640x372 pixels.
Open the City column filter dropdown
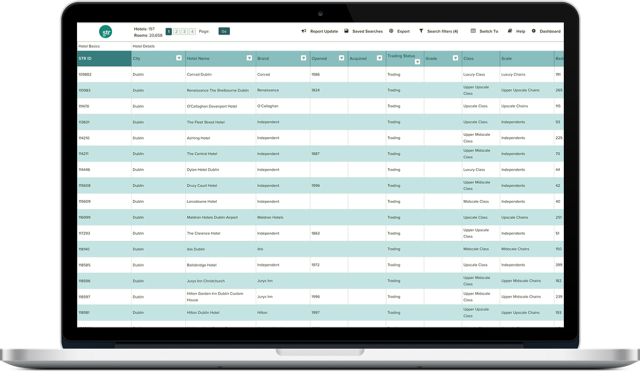point(179,58)
